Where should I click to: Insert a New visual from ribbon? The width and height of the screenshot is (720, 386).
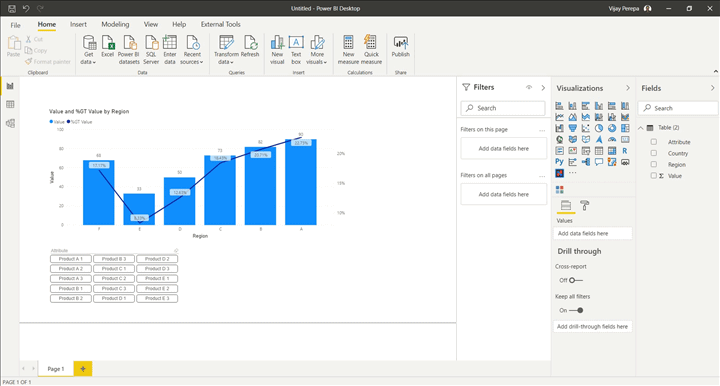point(277,50)
